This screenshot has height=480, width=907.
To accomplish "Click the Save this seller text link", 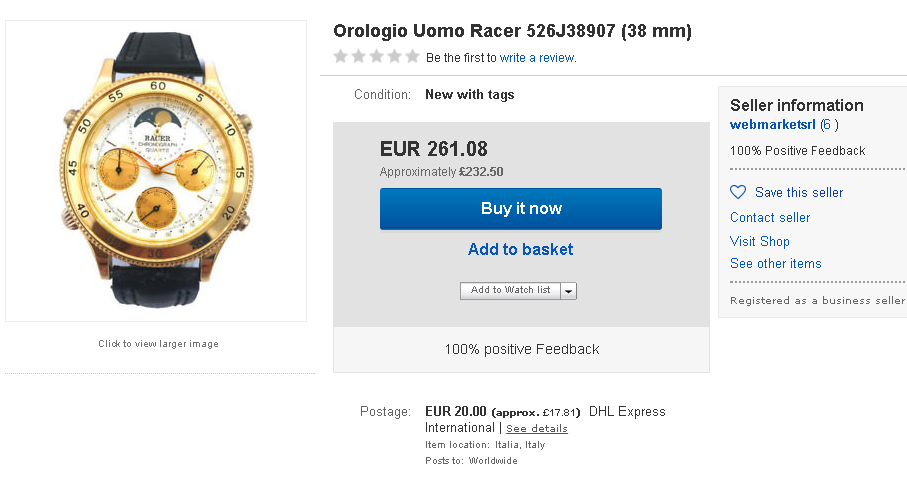I will tap(799, 192).
